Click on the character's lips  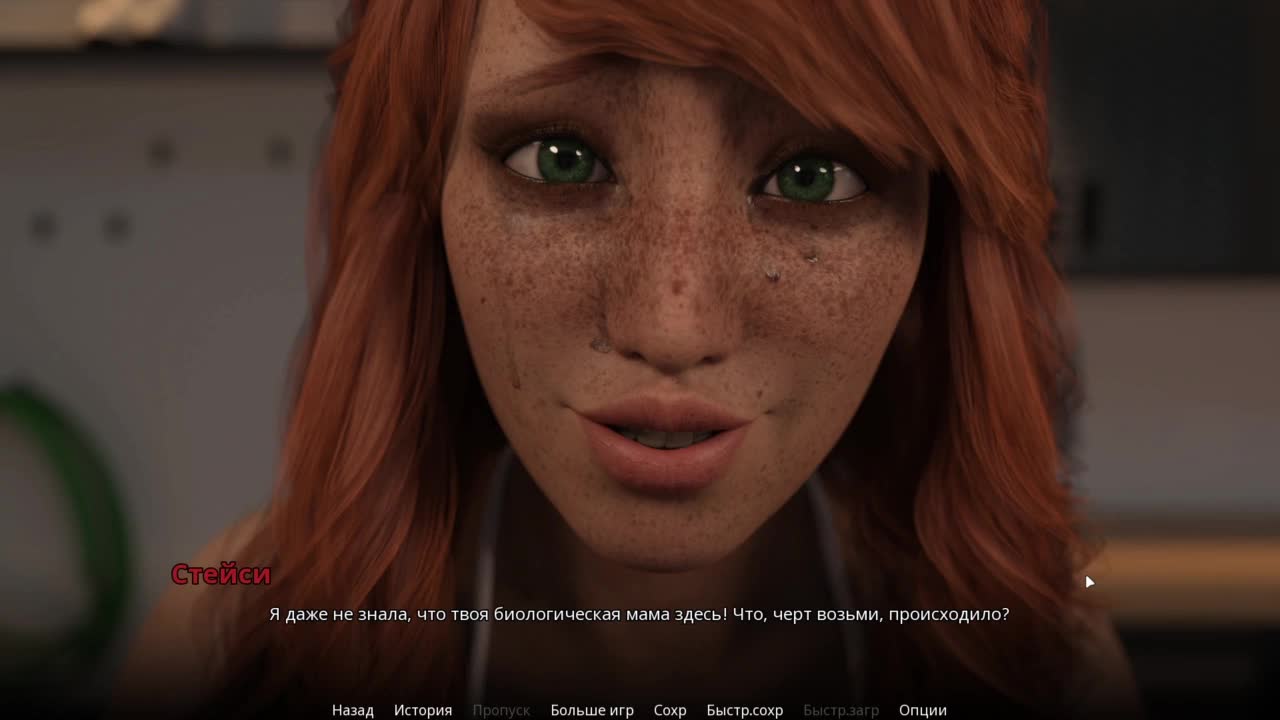pyautogui.click(x=663, y=438)
